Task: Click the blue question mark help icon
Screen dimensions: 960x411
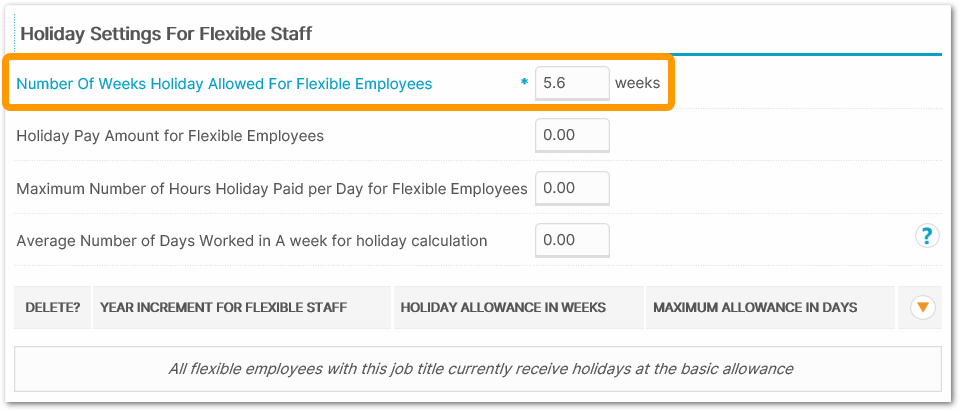Action: coord(927,236)
